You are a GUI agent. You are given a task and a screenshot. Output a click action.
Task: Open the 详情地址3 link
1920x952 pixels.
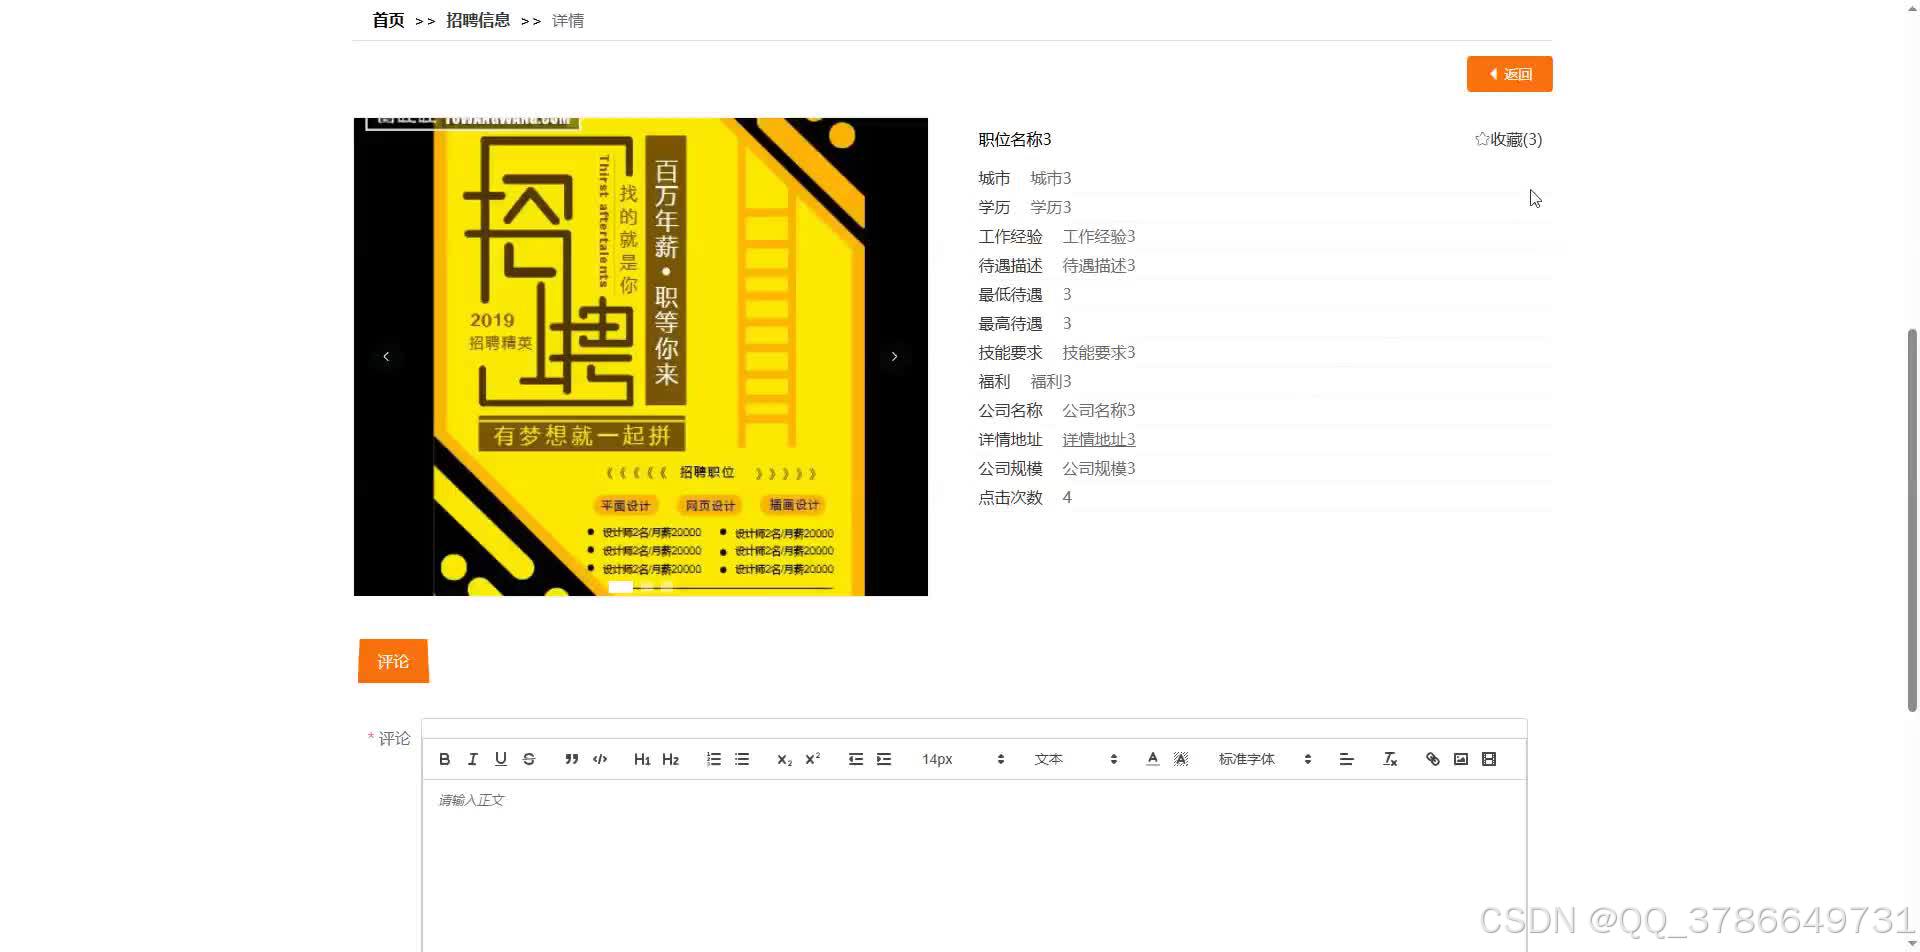(1098, 439)
